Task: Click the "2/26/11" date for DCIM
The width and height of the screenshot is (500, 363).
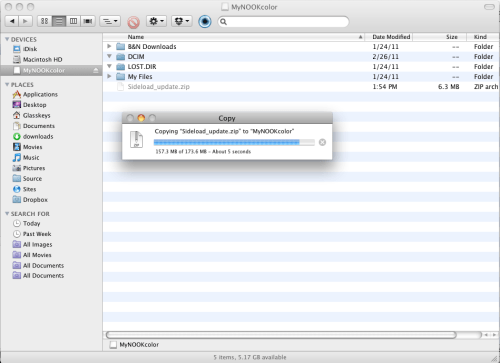Action: point(386,57)
